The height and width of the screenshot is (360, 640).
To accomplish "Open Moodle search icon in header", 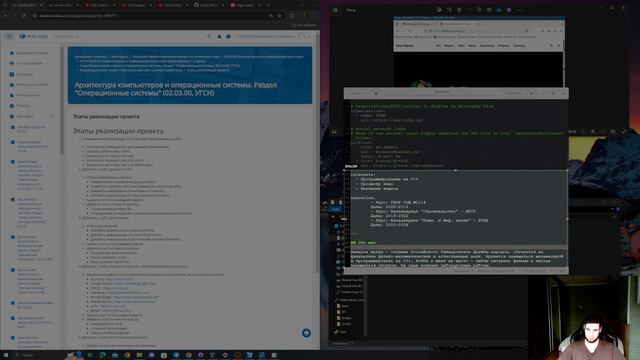I will pos(209,36).
